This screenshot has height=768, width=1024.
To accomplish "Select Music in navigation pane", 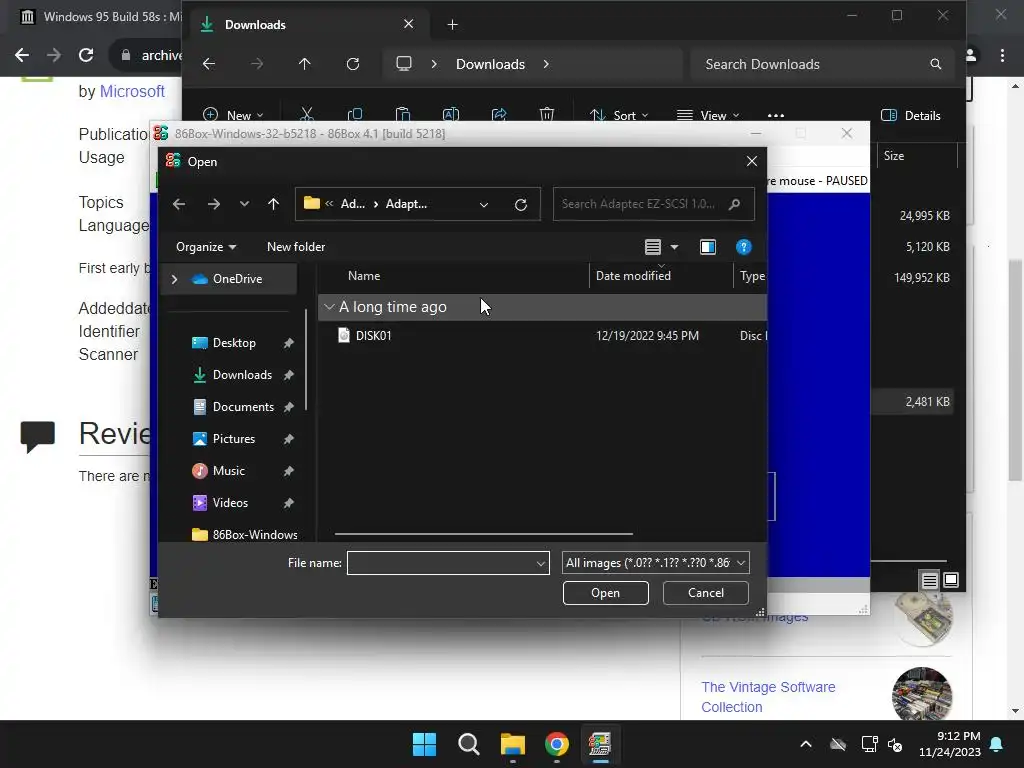I will (x=229, y=471).
